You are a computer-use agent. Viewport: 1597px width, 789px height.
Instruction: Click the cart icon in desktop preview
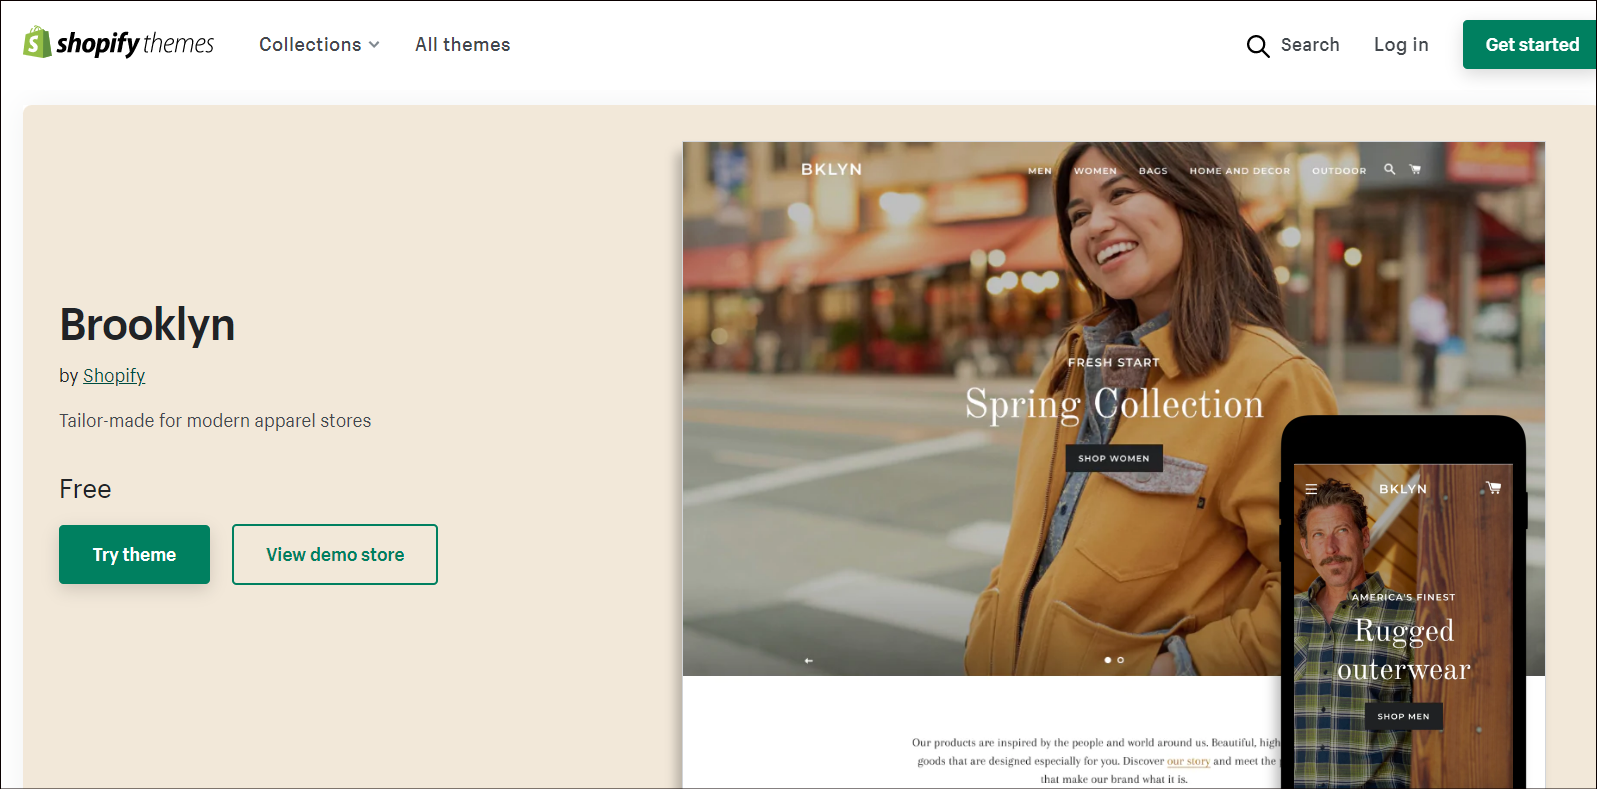[x=1415, y=169]
